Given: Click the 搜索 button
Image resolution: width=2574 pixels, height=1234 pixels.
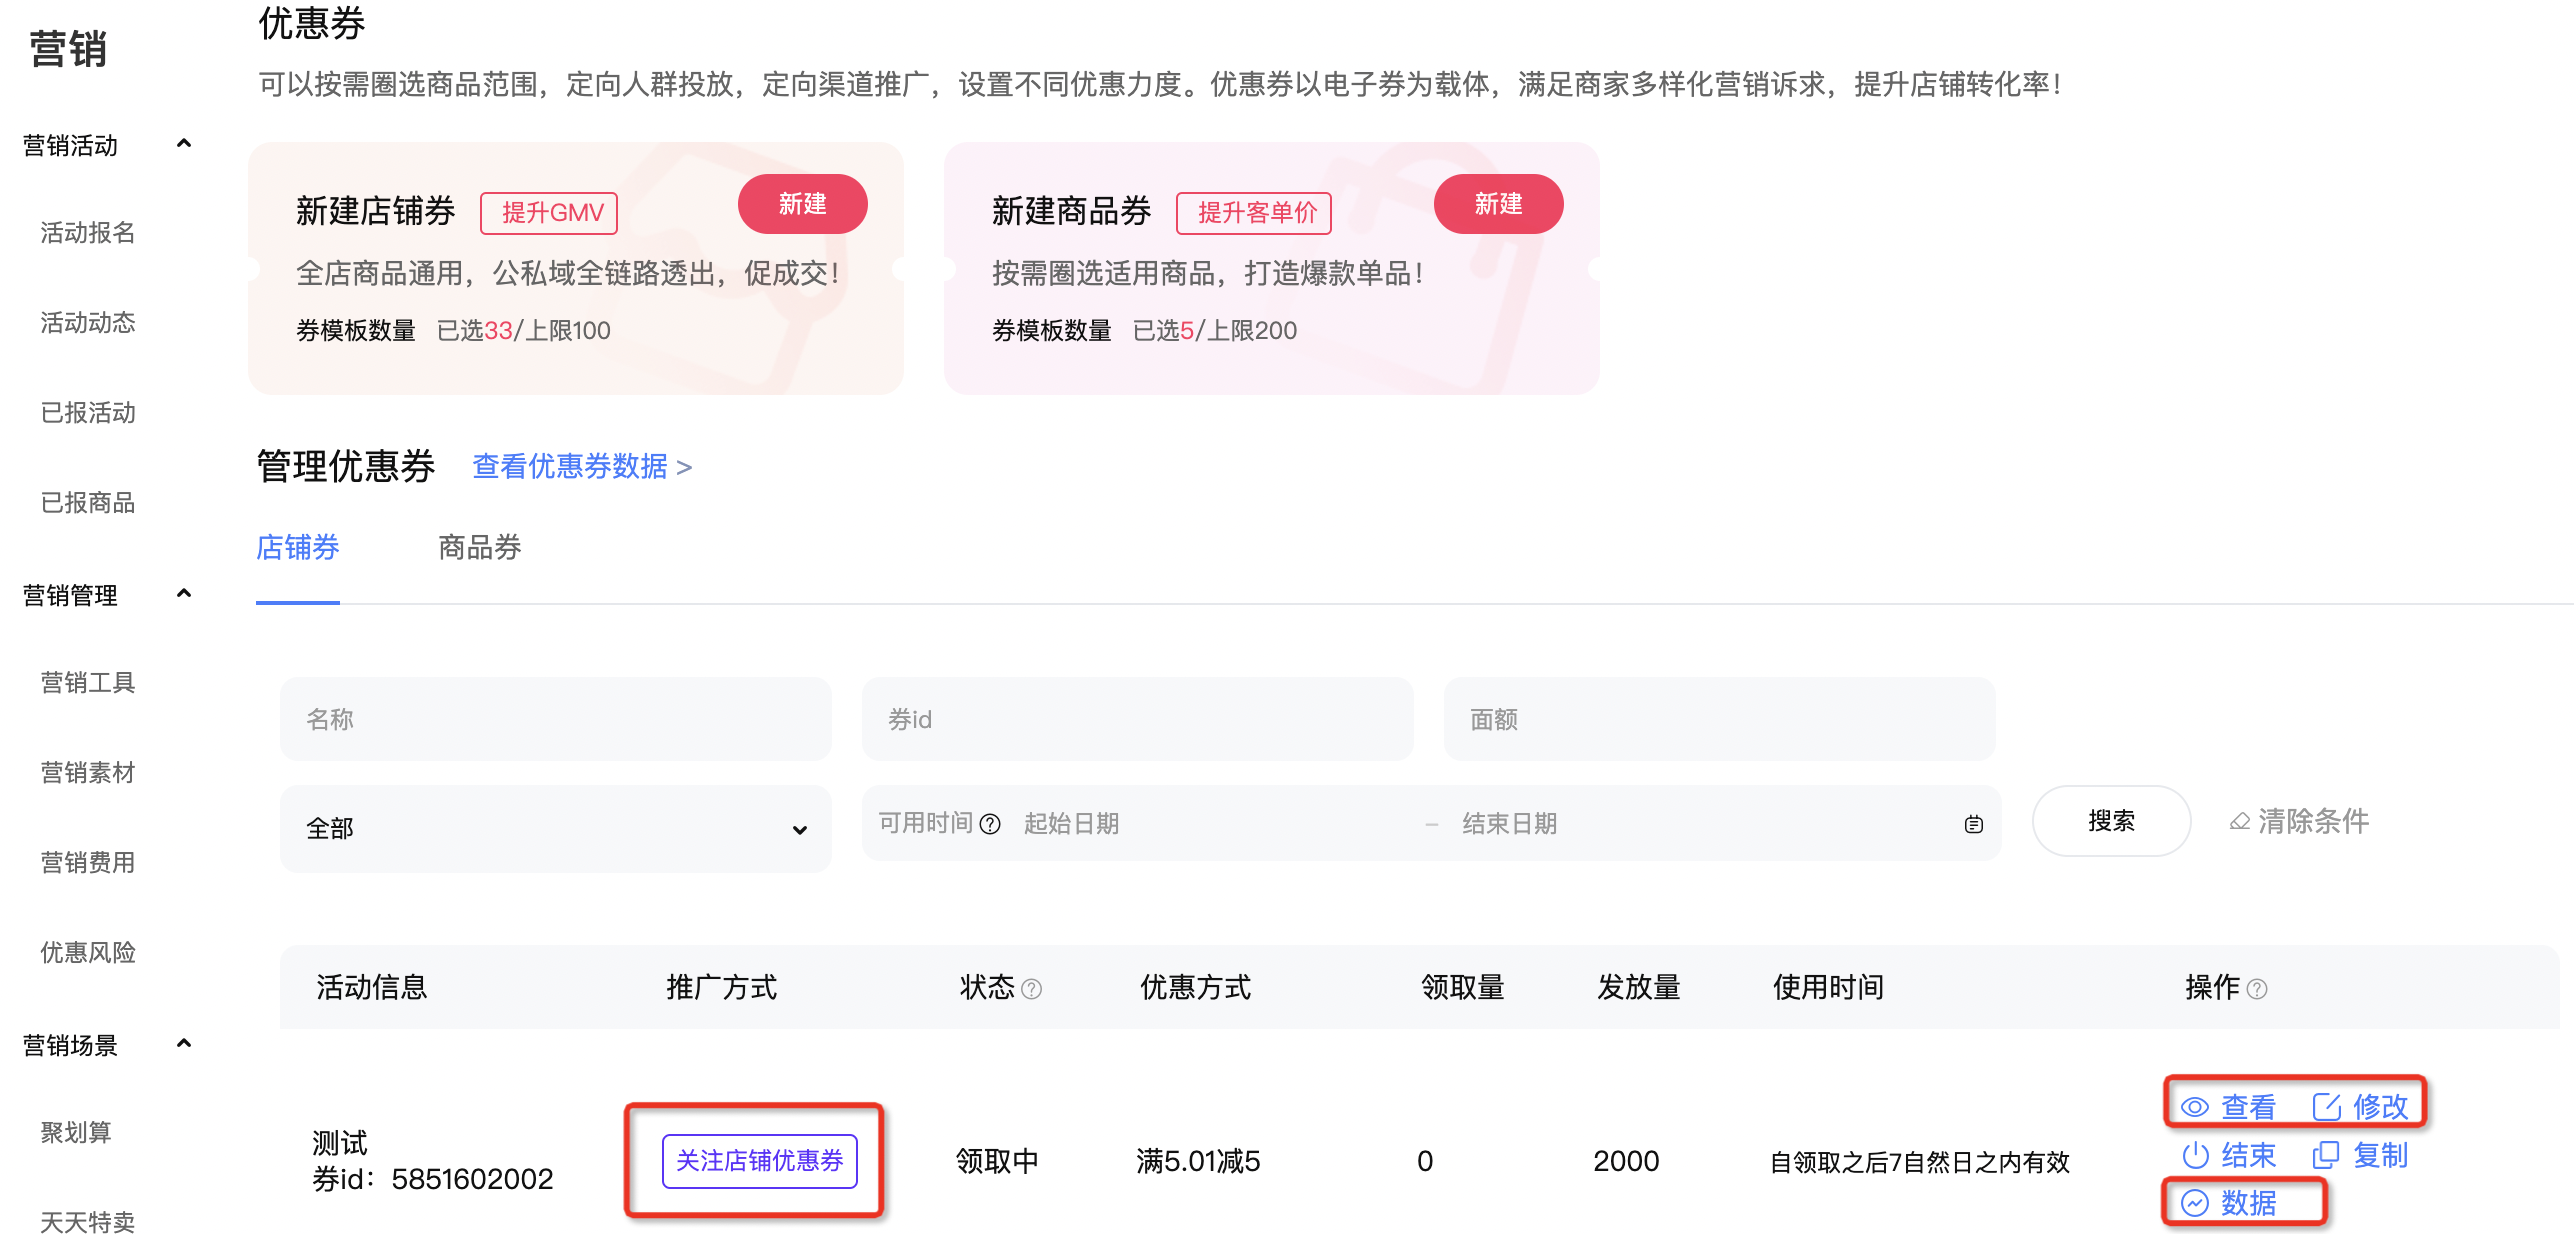Looking at the screenshot, I should 2112,821.
